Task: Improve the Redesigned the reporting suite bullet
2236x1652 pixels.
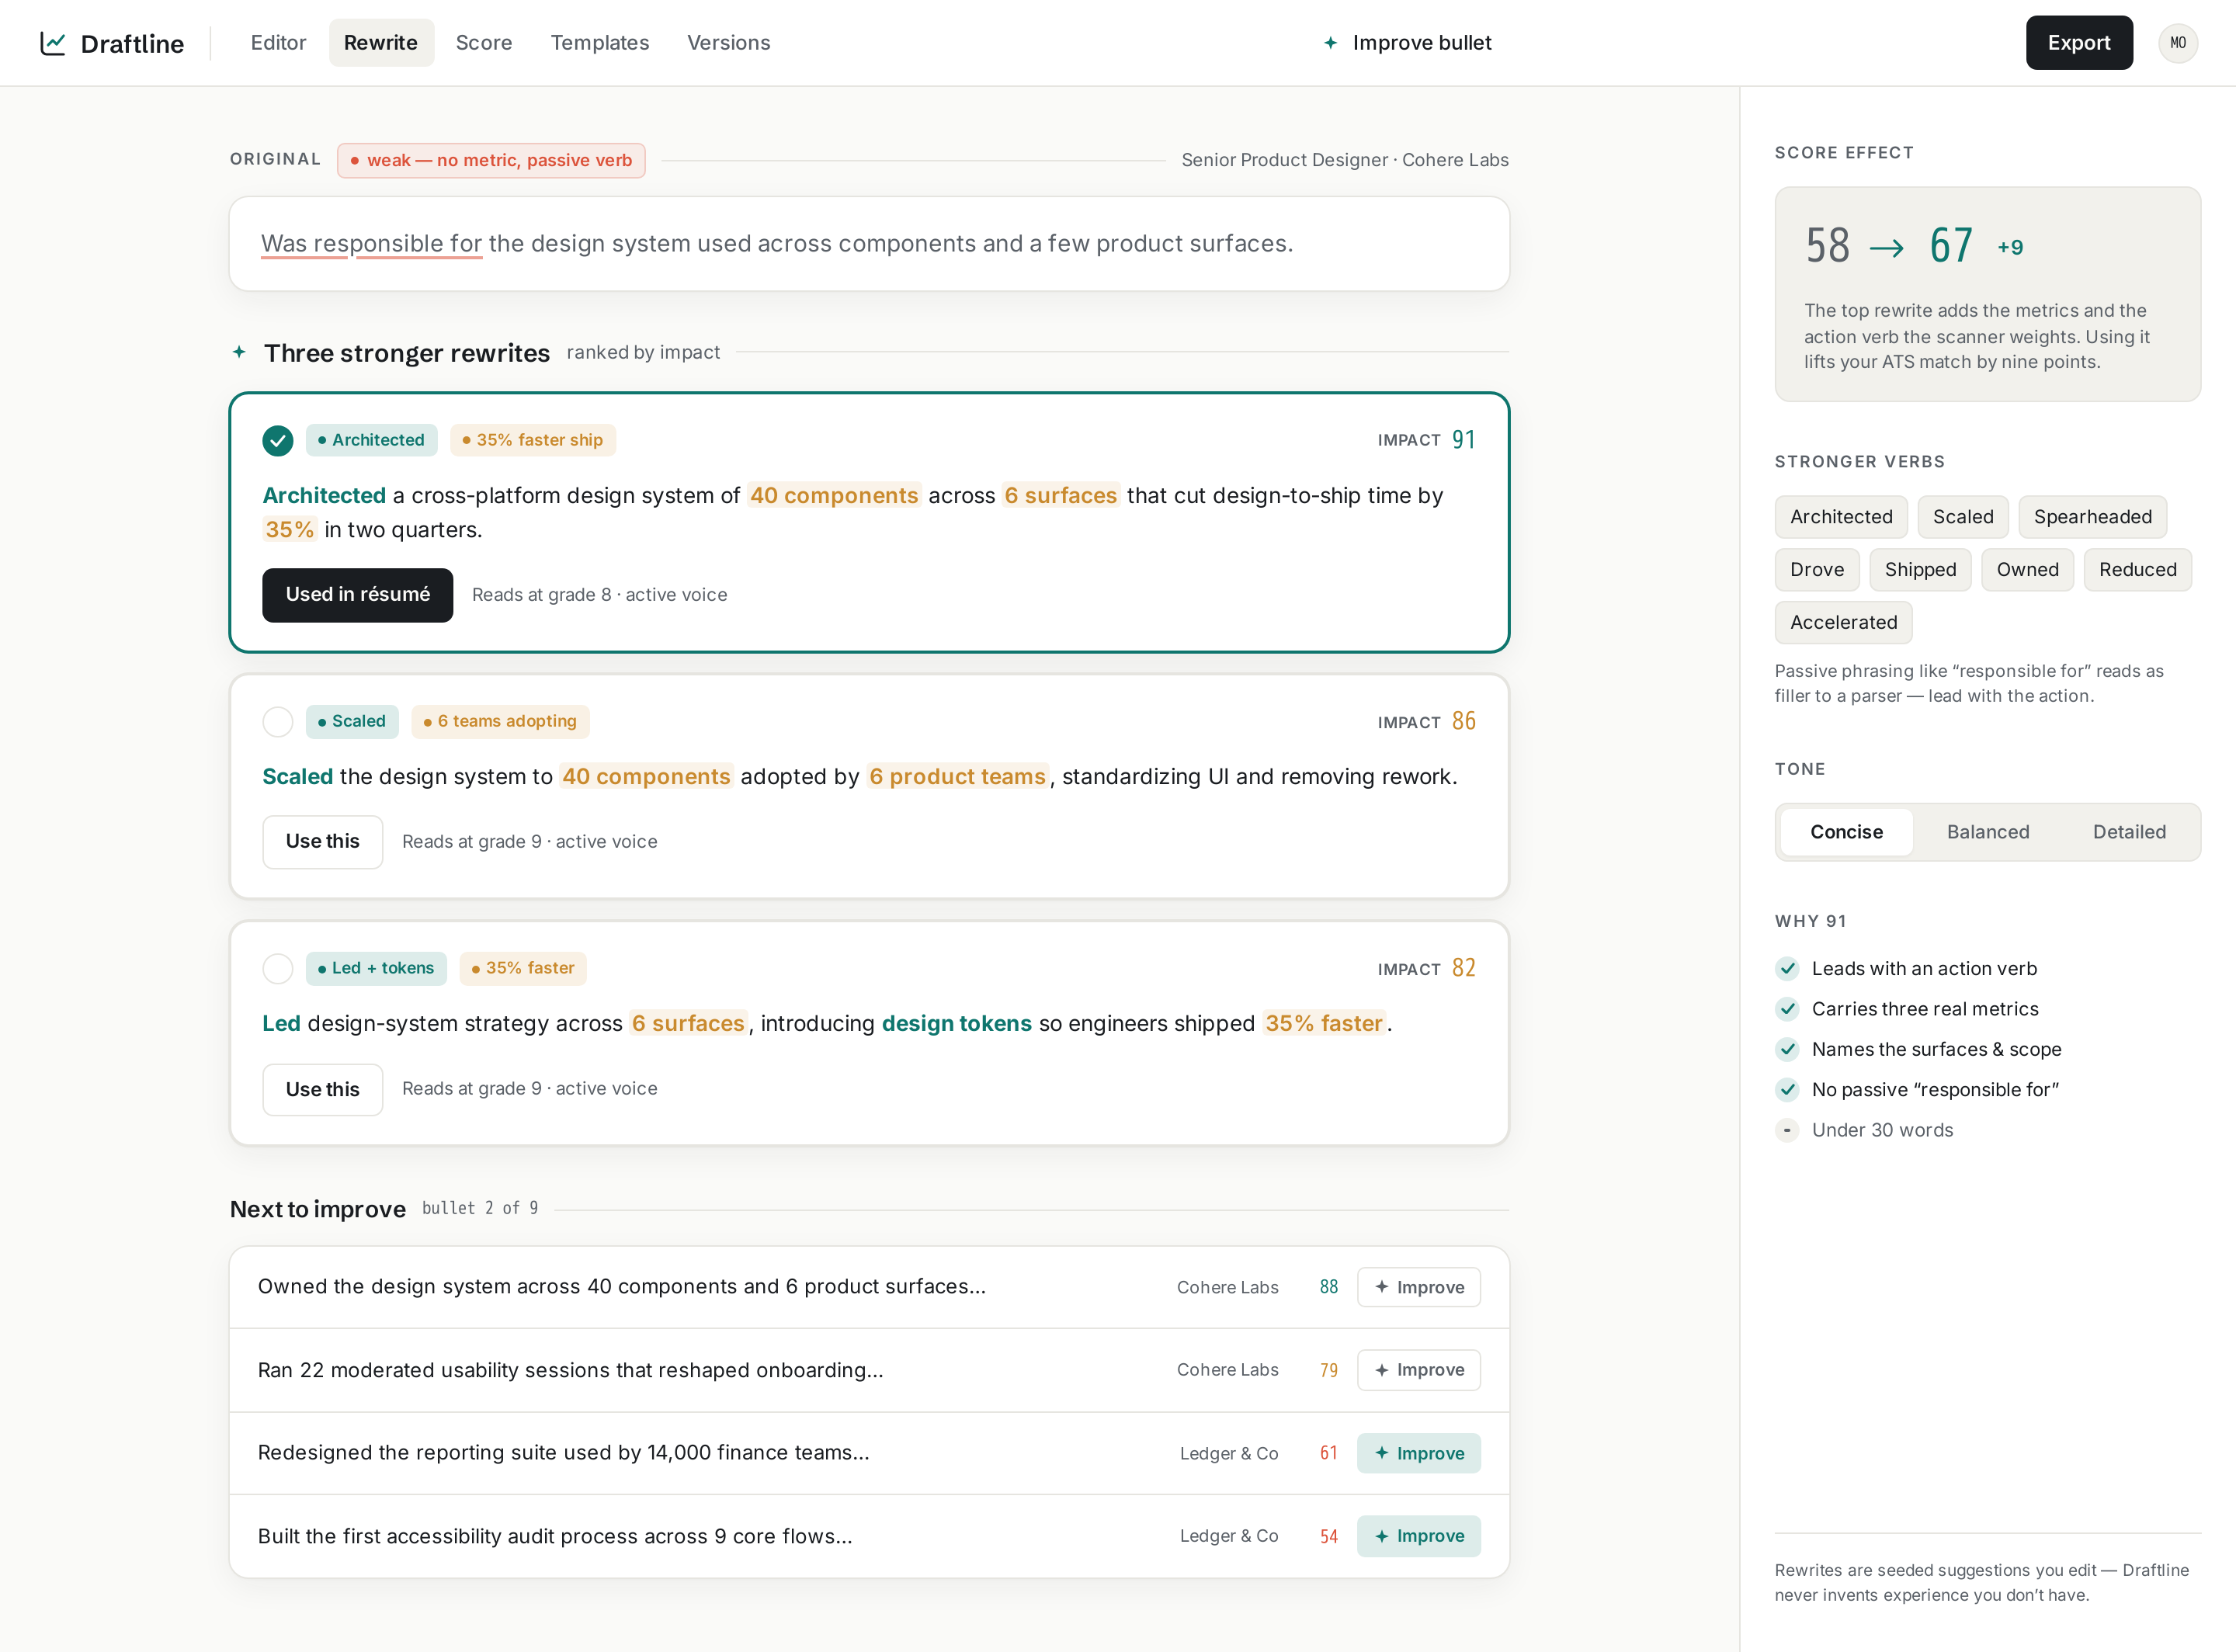Action: (1418, 1453)
